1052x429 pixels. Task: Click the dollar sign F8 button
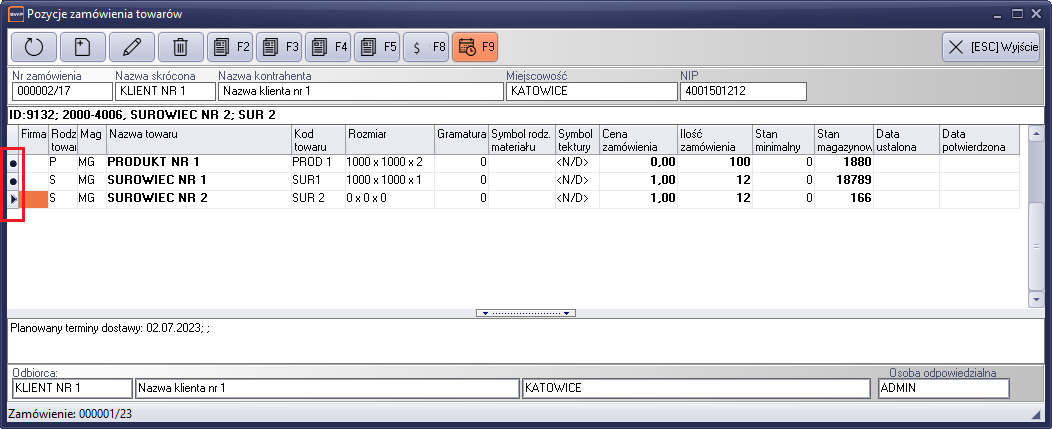(x=426, y=46)
